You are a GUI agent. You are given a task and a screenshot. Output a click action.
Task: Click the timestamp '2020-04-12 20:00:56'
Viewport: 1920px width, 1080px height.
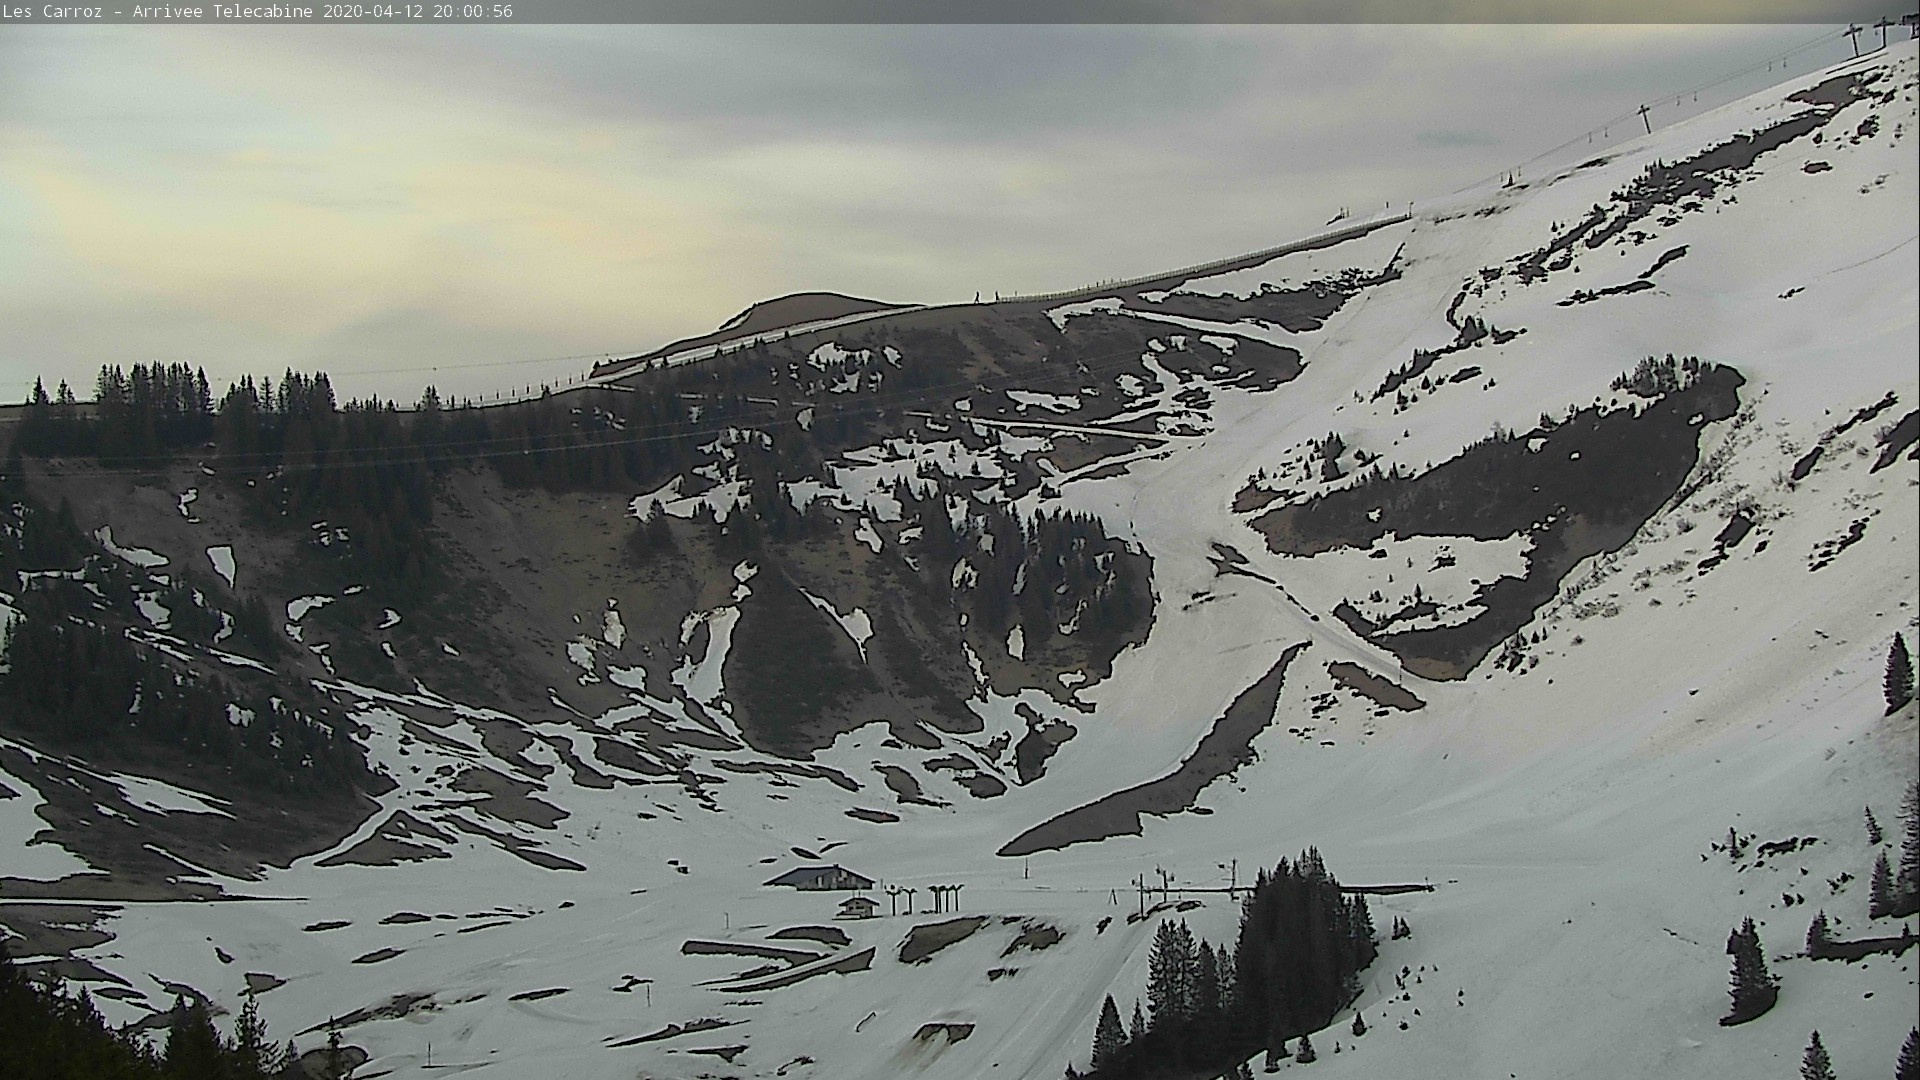(418, 12)
